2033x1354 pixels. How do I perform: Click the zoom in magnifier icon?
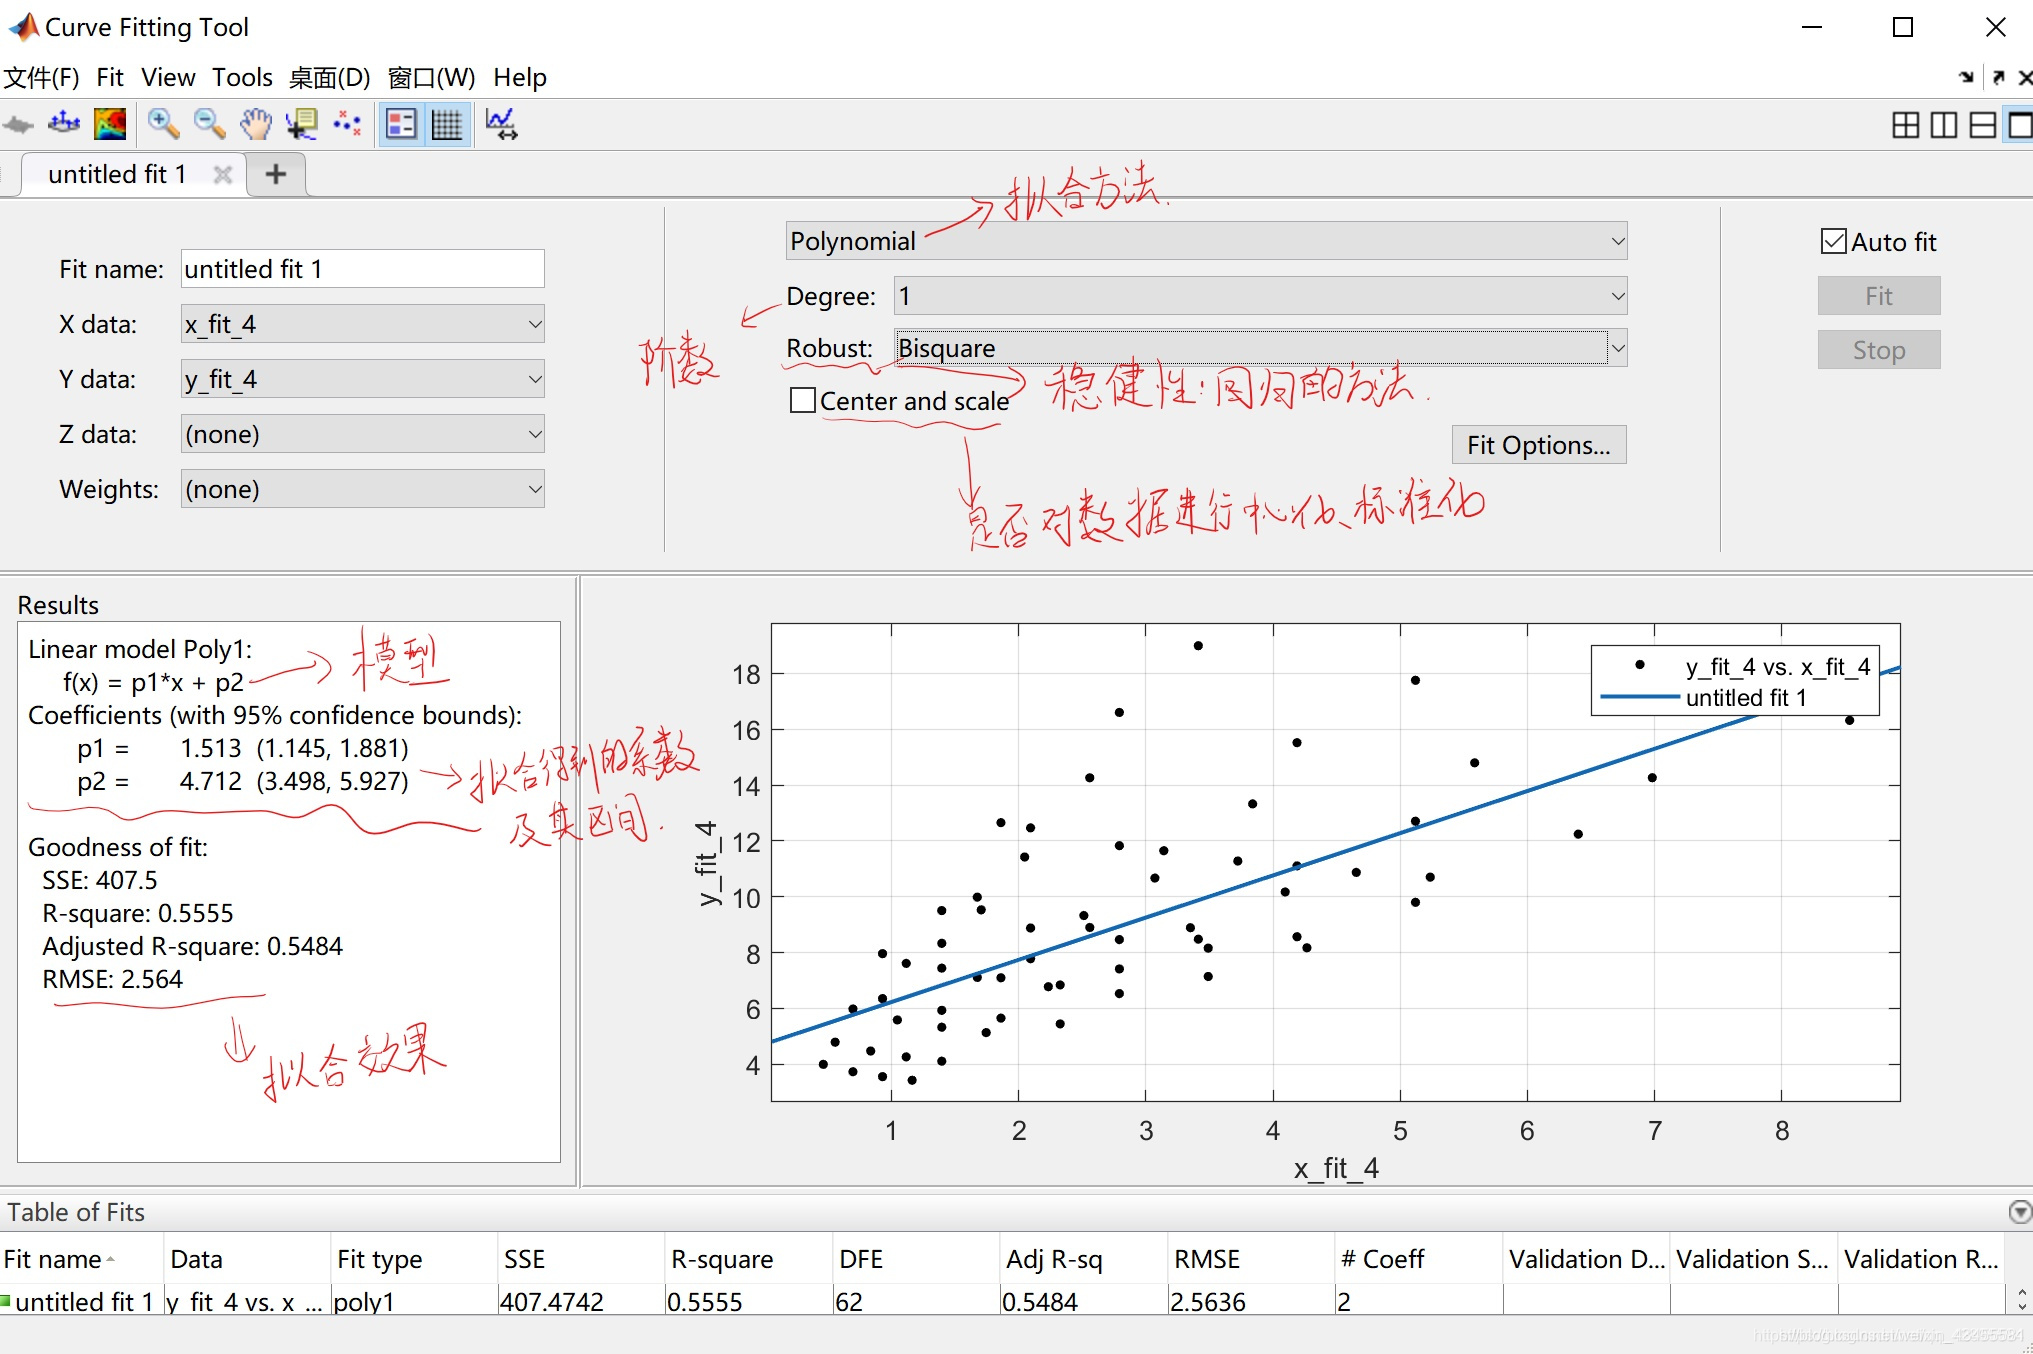(163, 124)
